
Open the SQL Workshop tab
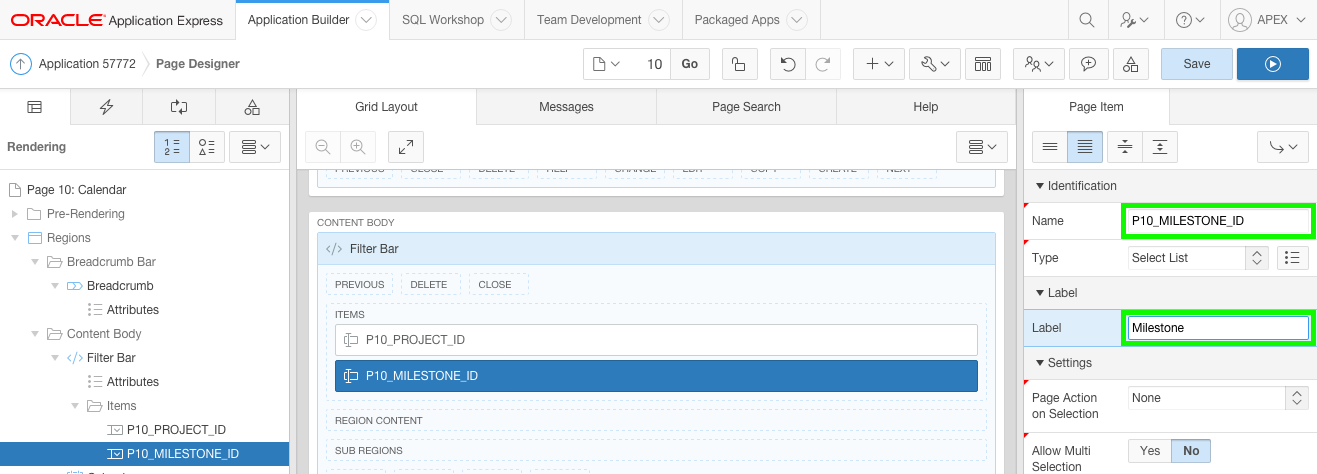tap(442, 20)
